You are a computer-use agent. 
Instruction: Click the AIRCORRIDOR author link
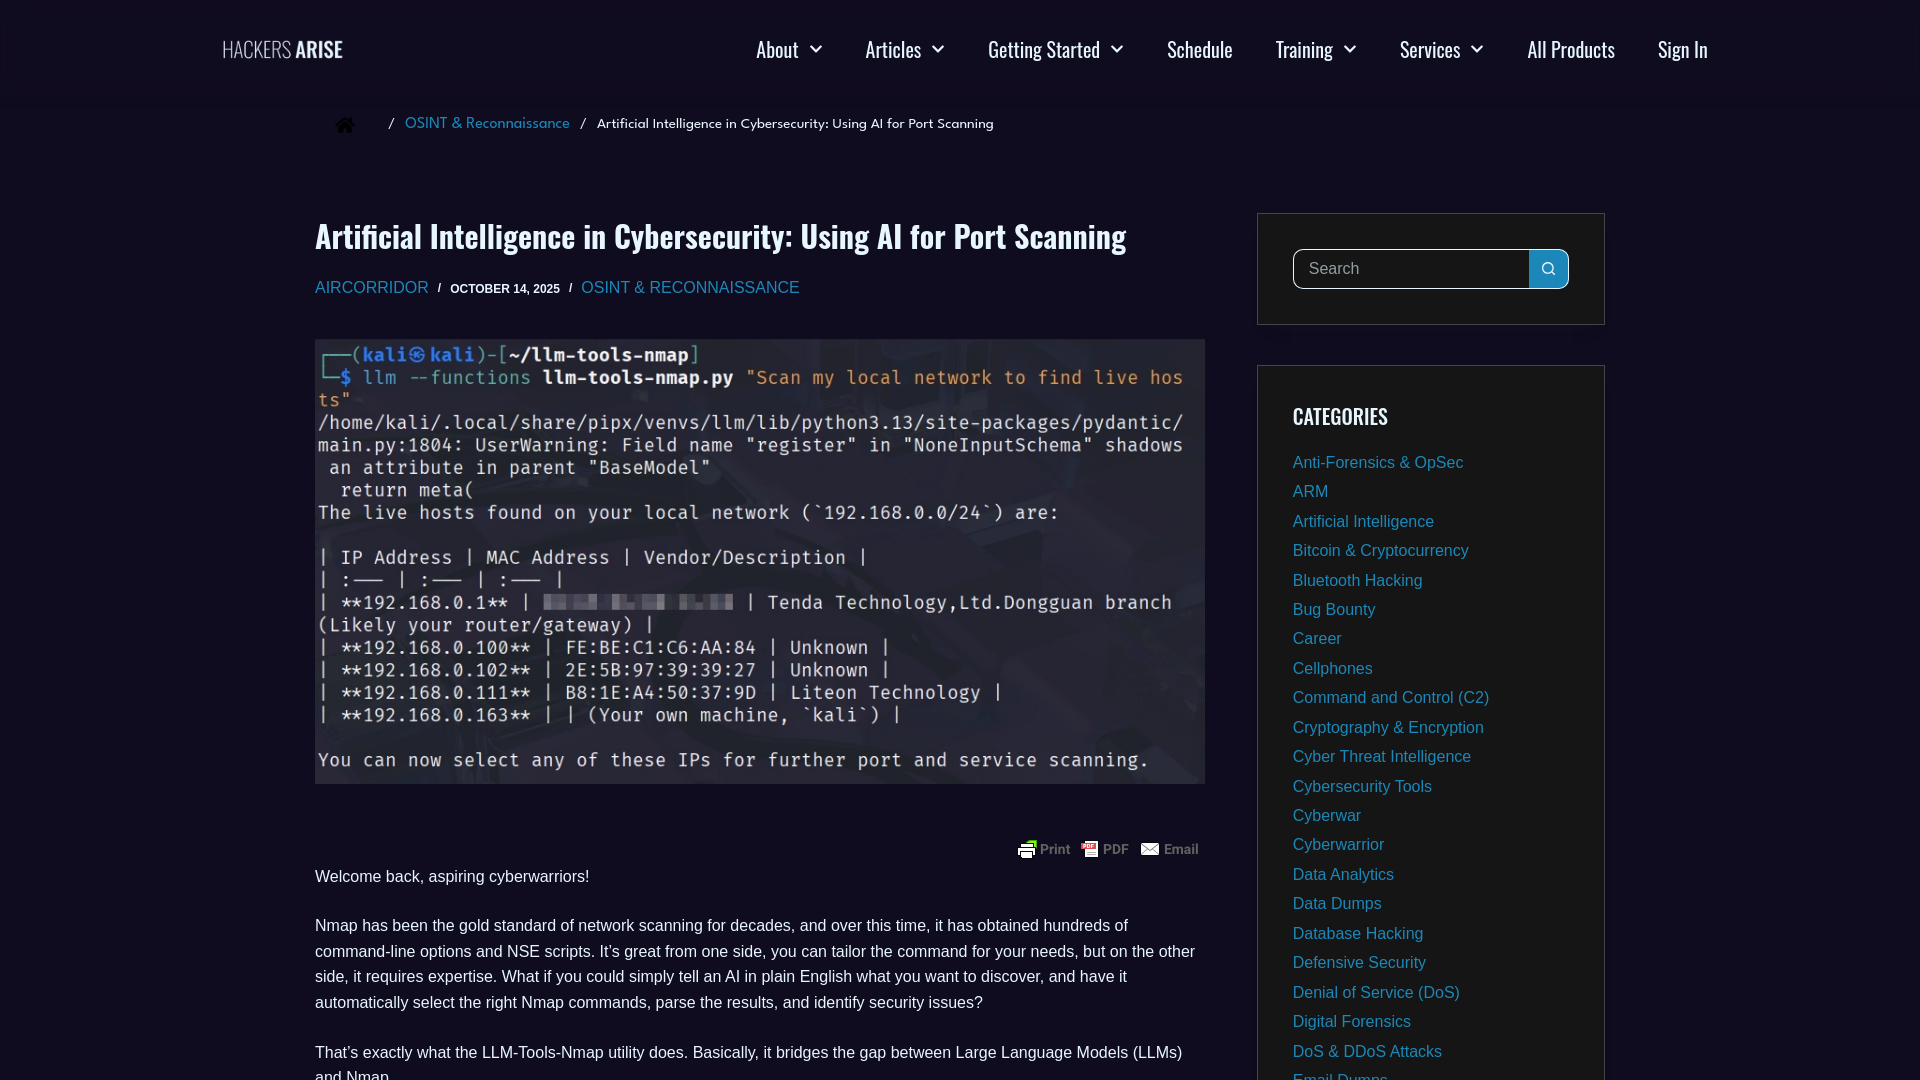(x=371, y=287)
